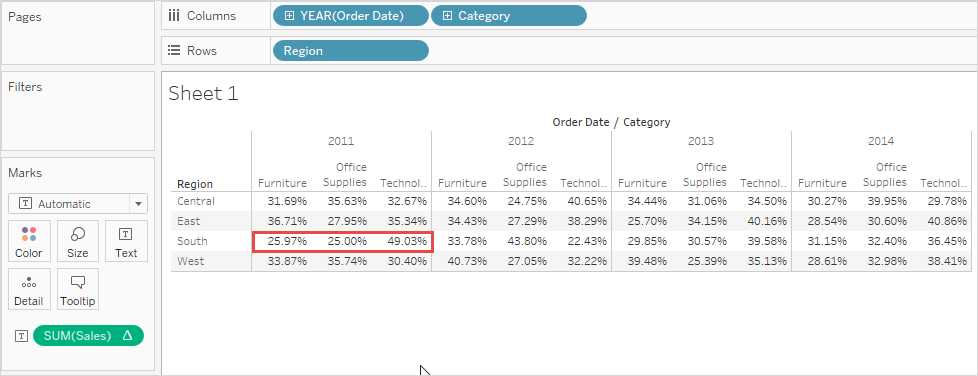Click the Furniture header under 2014
978x376 pixels.
pos(822,183)
